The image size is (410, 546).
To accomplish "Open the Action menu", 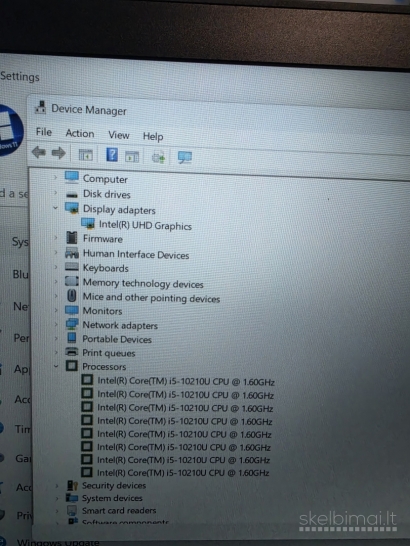I will click(80, 133).
